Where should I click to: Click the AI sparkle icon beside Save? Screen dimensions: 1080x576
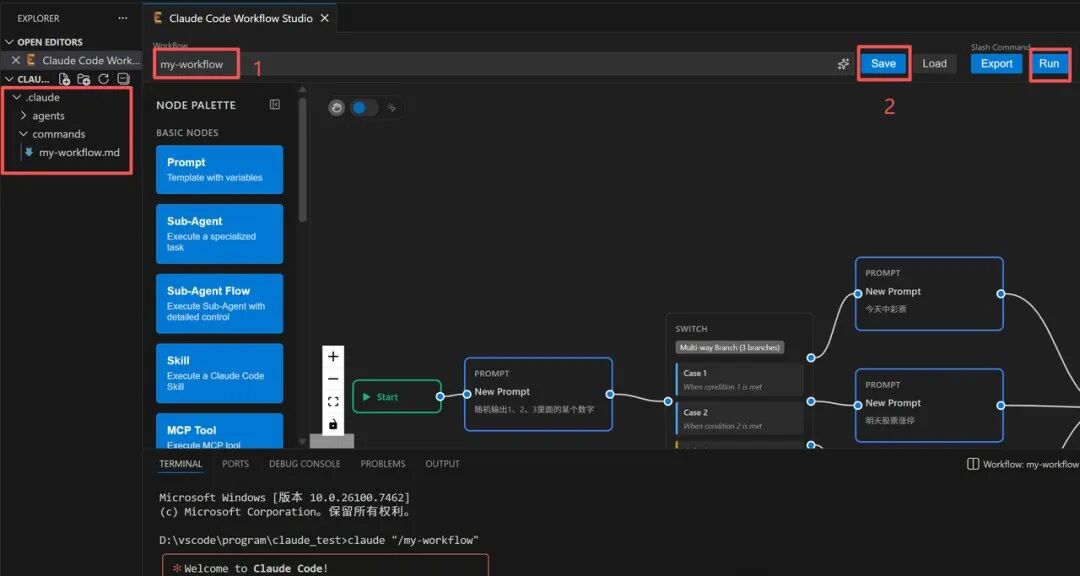pyautogui.click(x=843, y=64)
